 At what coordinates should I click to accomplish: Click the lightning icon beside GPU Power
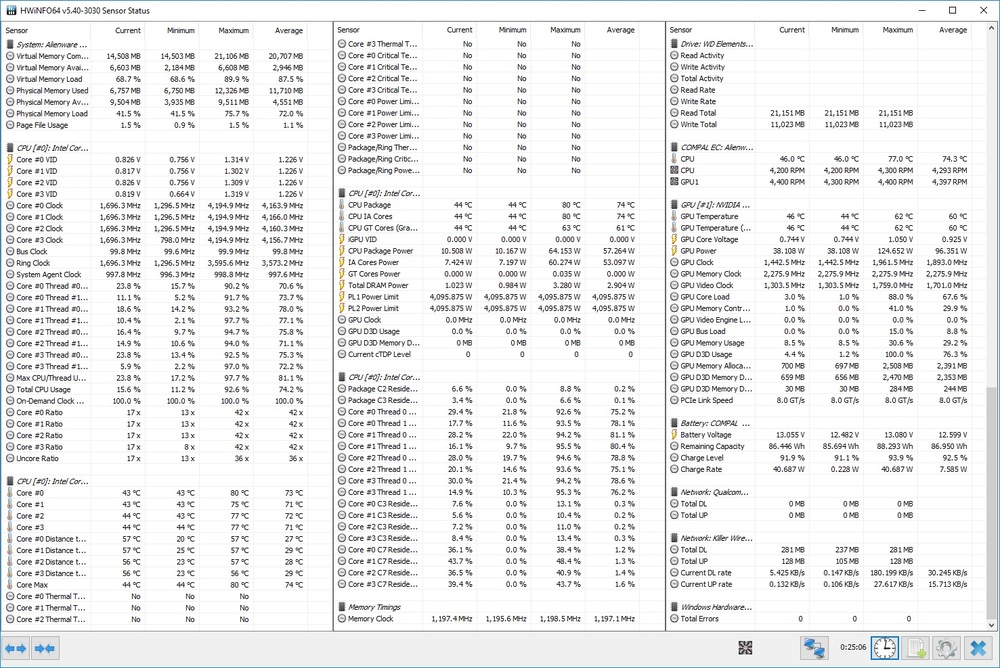(x=673, y=251)
